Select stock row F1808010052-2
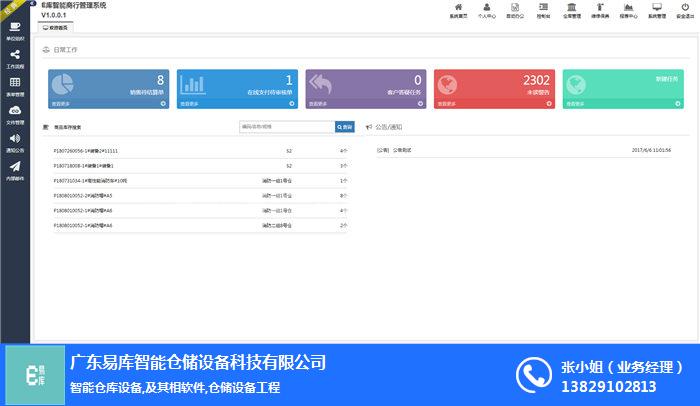Screen dimensions: 700x406 coord(200,196)
